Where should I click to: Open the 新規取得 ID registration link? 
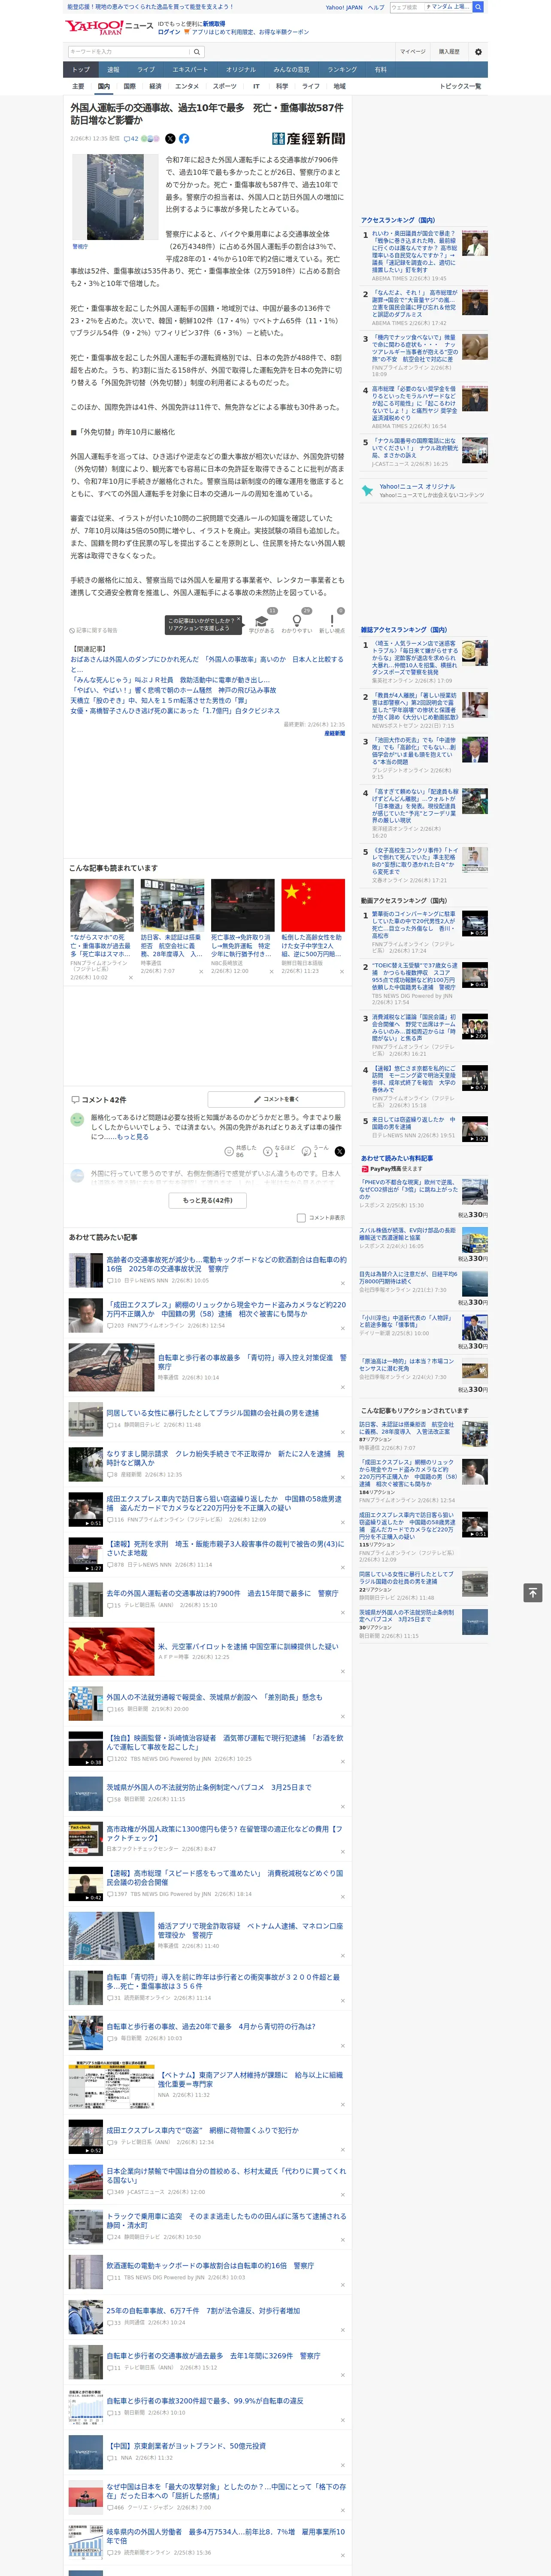(x=214, y=23)
